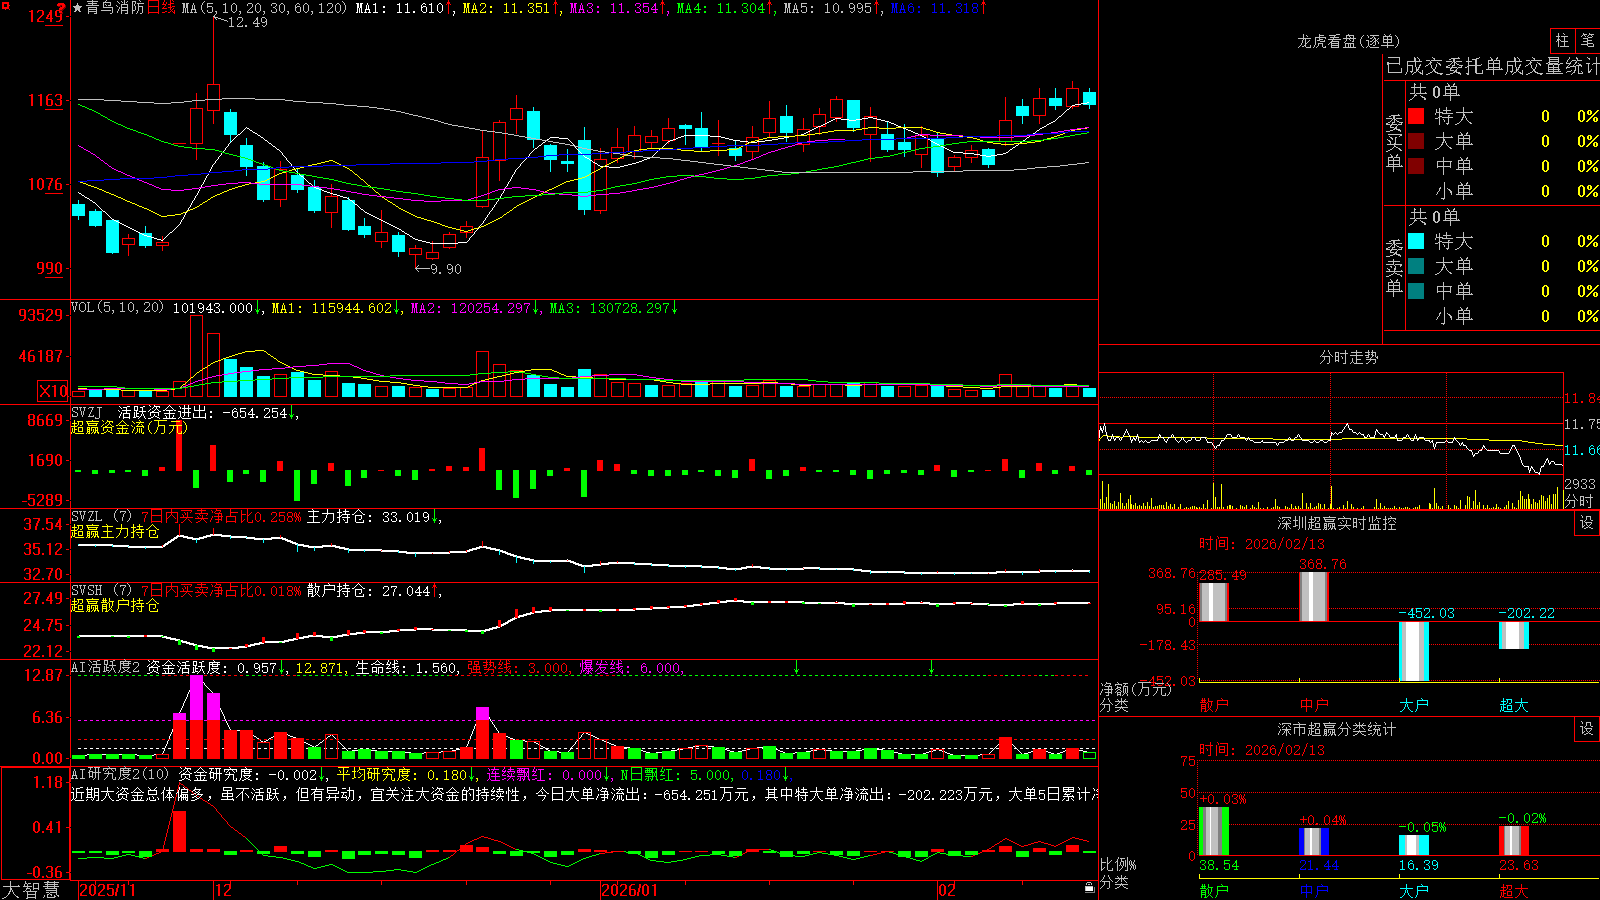Click the first green down arrow in AI活跃度2 panel
The width and height of the screenshot is (1600, 900).
797,667
